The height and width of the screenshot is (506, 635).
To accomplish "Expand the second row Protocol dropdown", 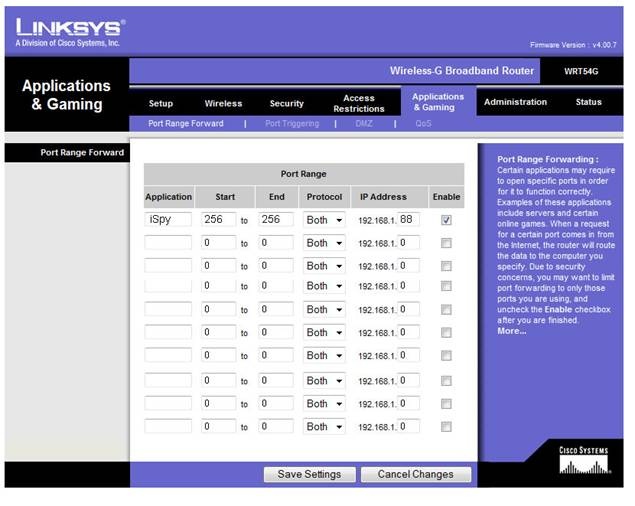I will 324,243.
